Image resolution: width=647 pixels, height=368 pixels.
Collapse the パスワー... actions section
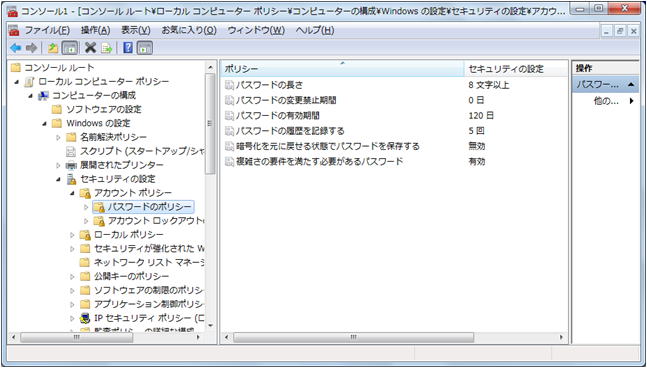click(631, 85)
